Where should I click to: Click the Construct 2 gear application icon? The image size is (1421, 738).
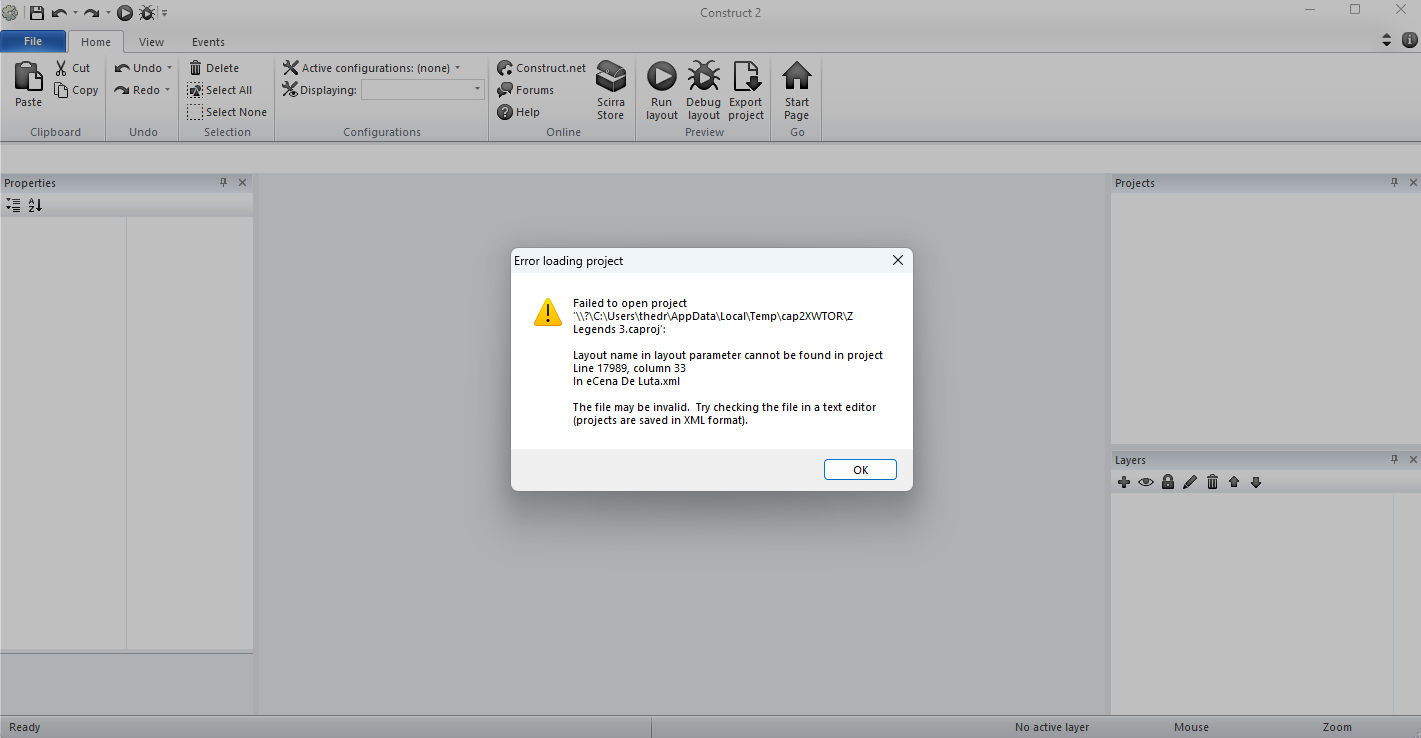click(9, 13)
